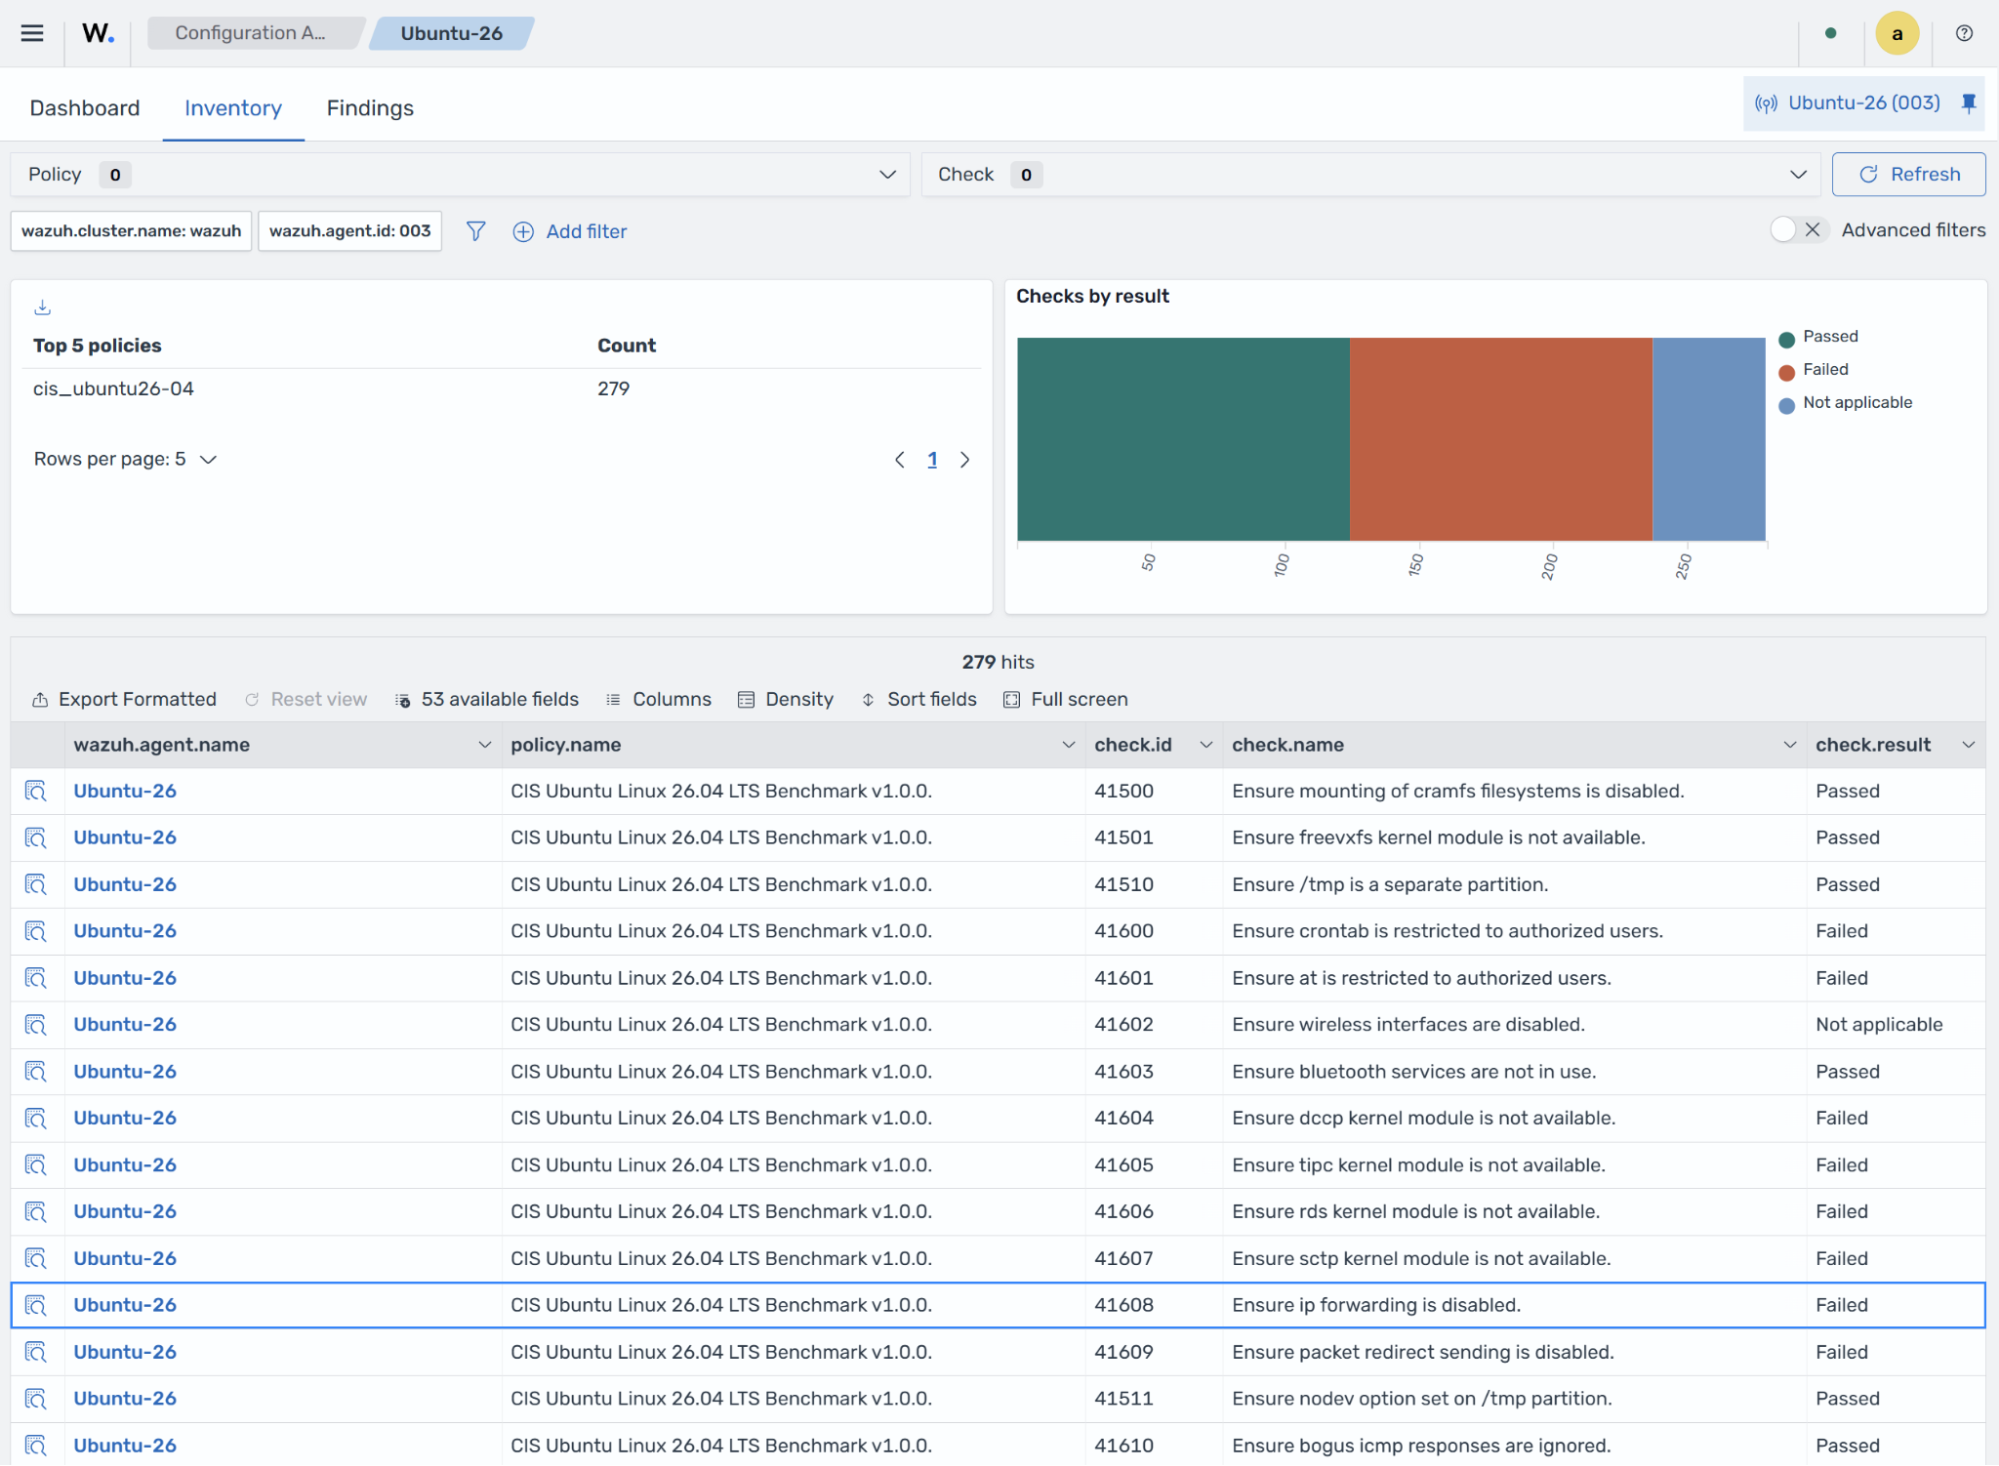The image size is (1999, 1466).
Task: Inspect document details for check 41500 row
Action: [36, 791]
